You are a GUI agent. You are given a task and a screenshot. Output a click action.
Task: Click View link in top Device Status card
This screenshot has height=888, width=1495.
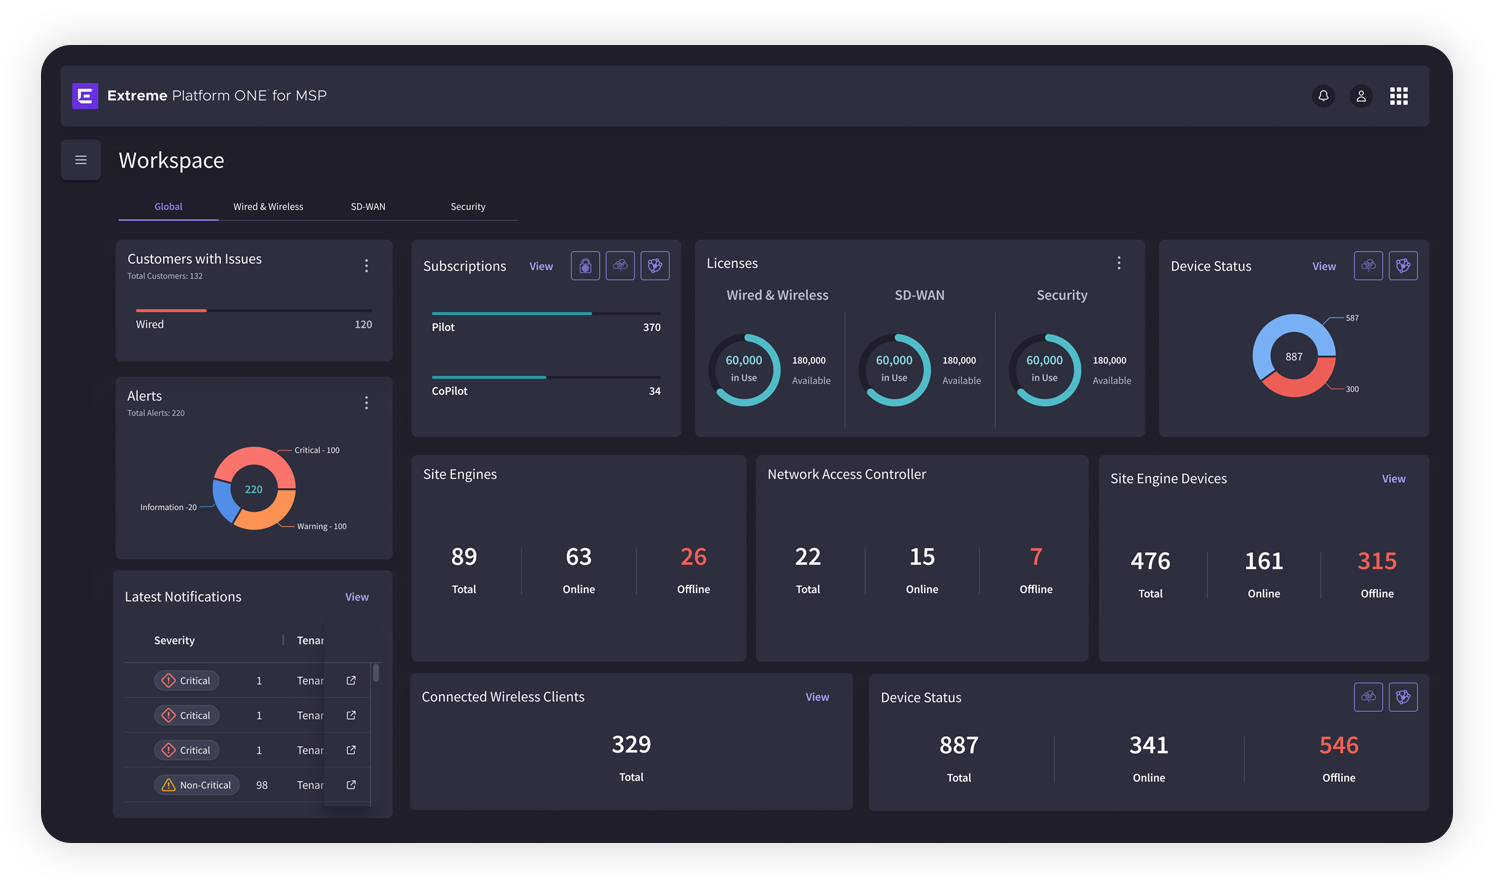click(1324, 266)
